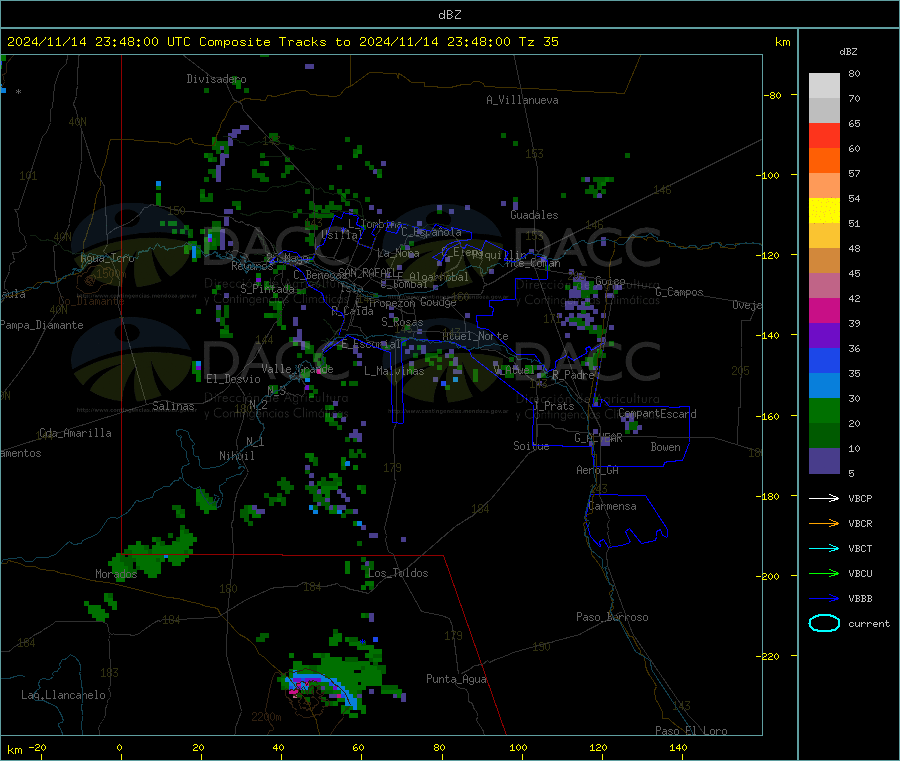Viewport: 900px width, 761px height.
Task: Click the 60 km x-axis tick label
Action: pyautogui.click(x=358, y=748)
